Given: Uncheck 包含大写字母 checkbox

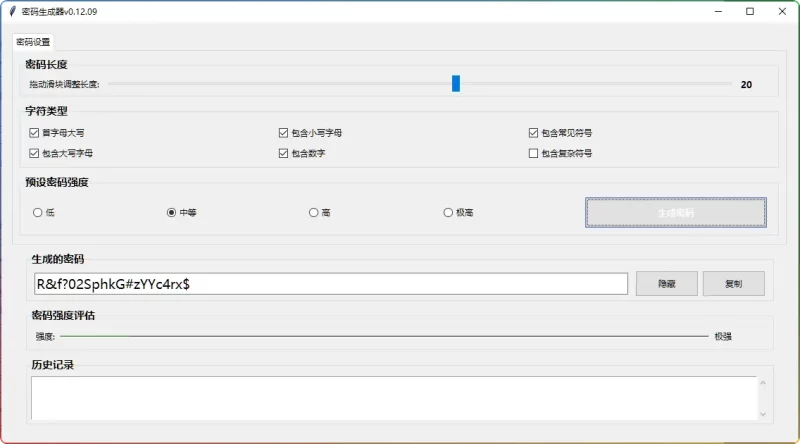Looking at the screenshot, I should click(x=35, y=153).
